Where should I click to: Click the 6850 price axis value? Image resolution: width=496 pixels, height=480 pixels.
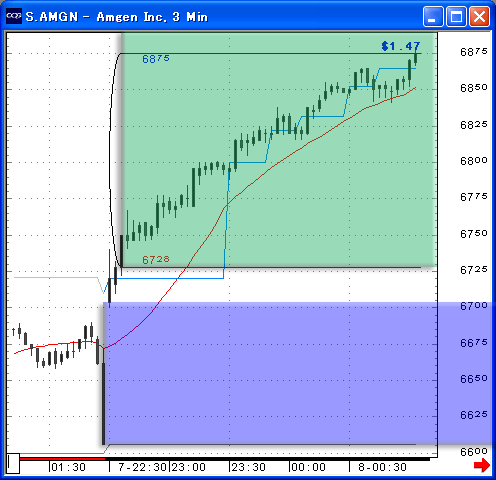pos(474,88)
